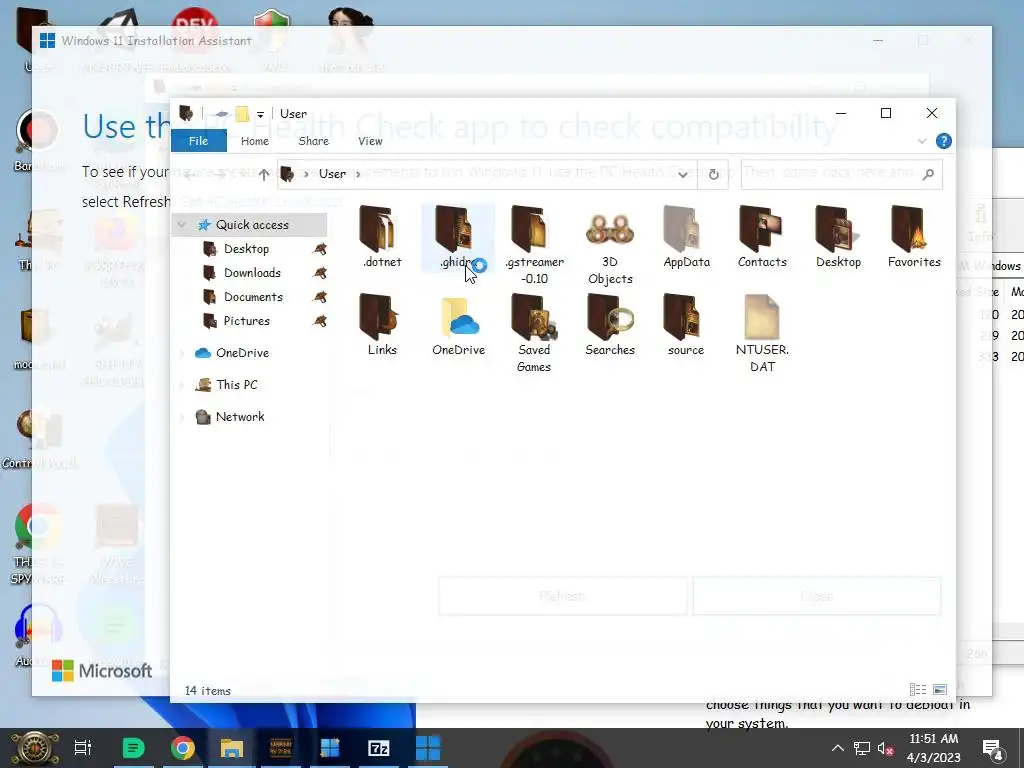Open File Explorer on the taskbar
This screenshot has height=768, width=1024.
coord(231,748)
